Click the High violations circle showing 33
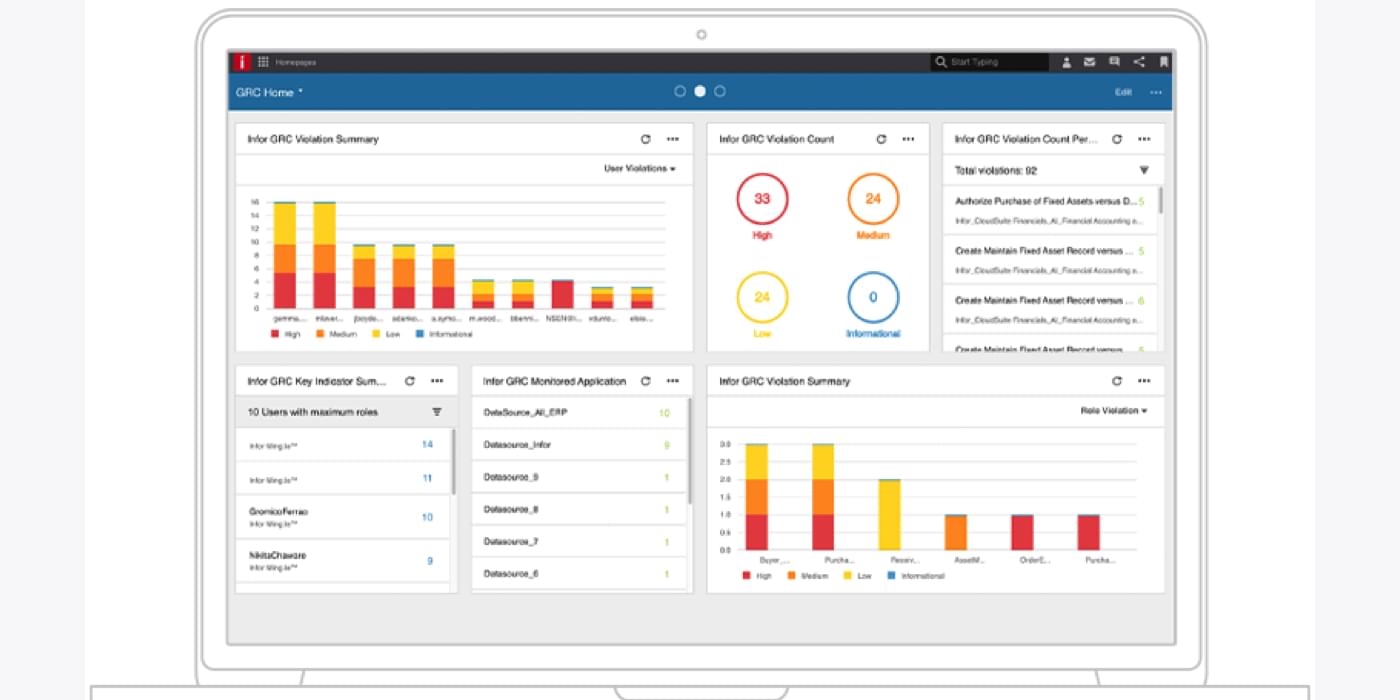The width and height of the screenshot is (1400, 700). pos(762,199)
